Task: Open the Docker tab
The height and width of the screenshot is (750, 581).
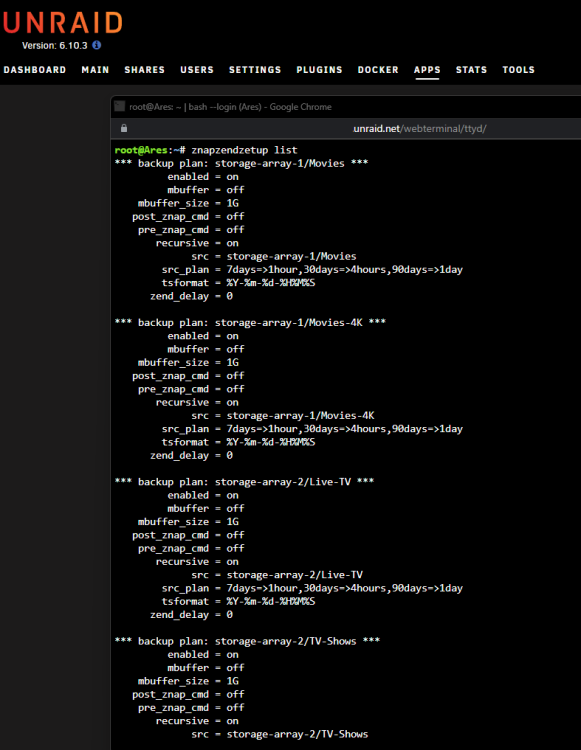Action: [x=378, y=70]
